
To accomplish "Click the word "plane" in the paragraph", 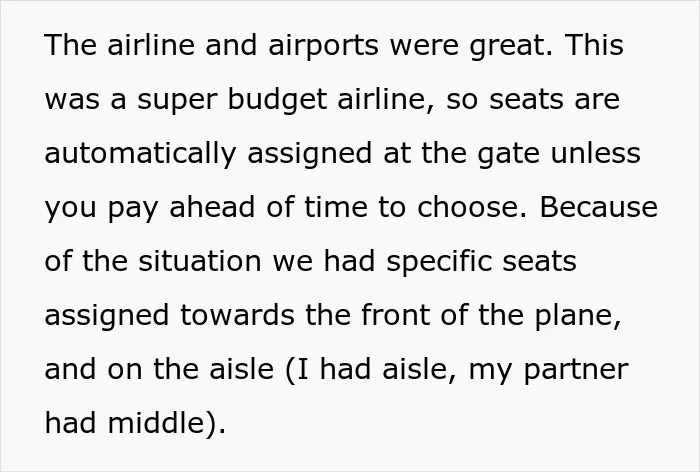I will click(x=573, y=317).
